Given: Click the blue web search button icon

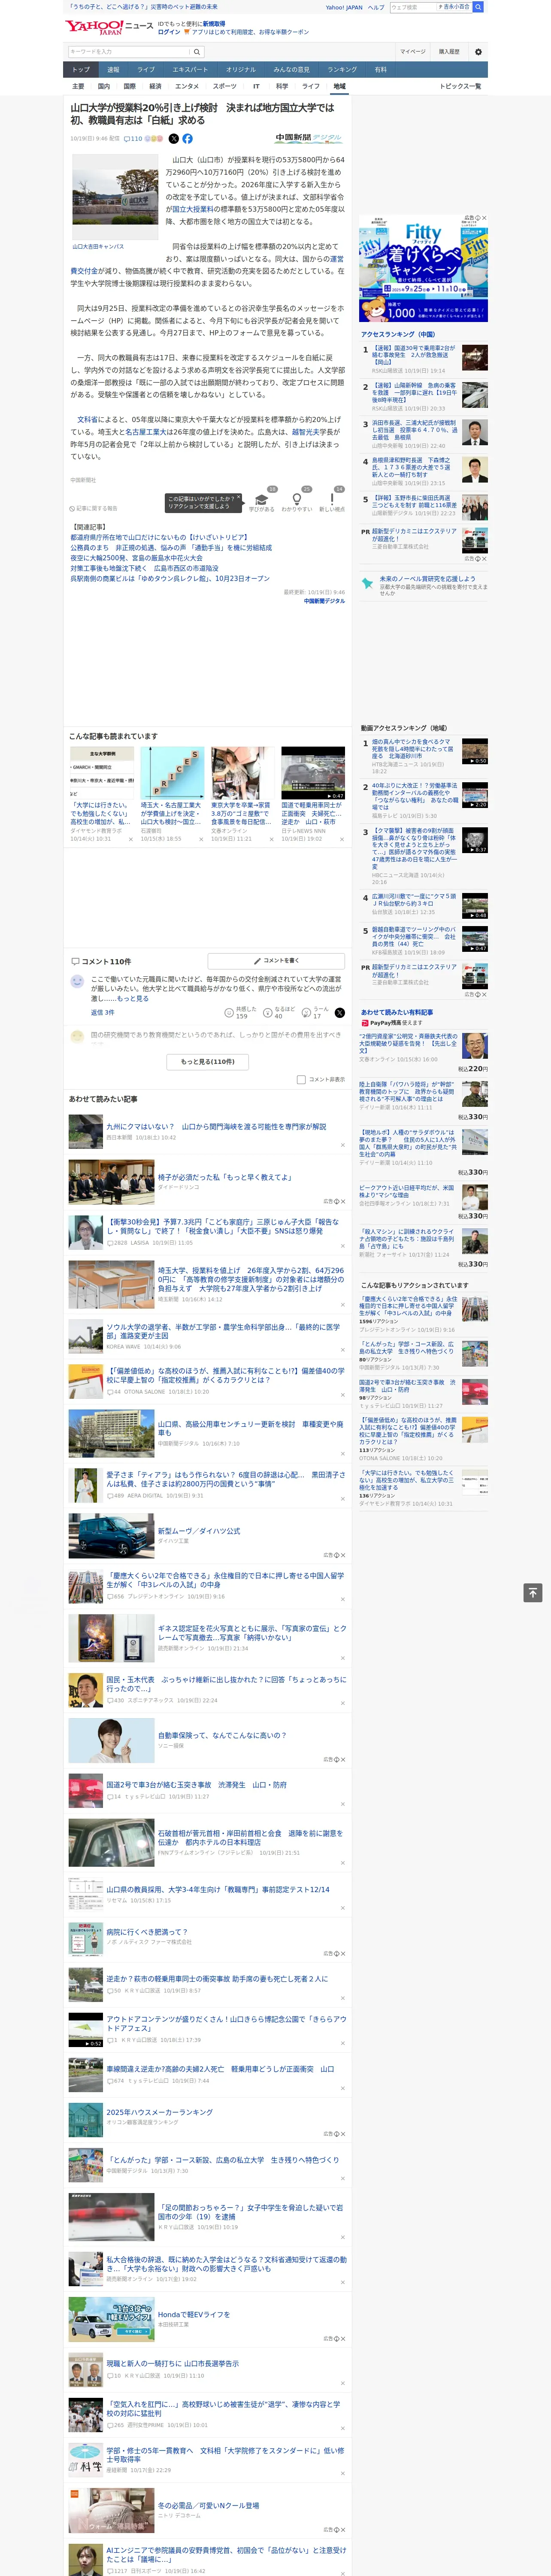Looking at the screenshot, I should pos(478,7).
